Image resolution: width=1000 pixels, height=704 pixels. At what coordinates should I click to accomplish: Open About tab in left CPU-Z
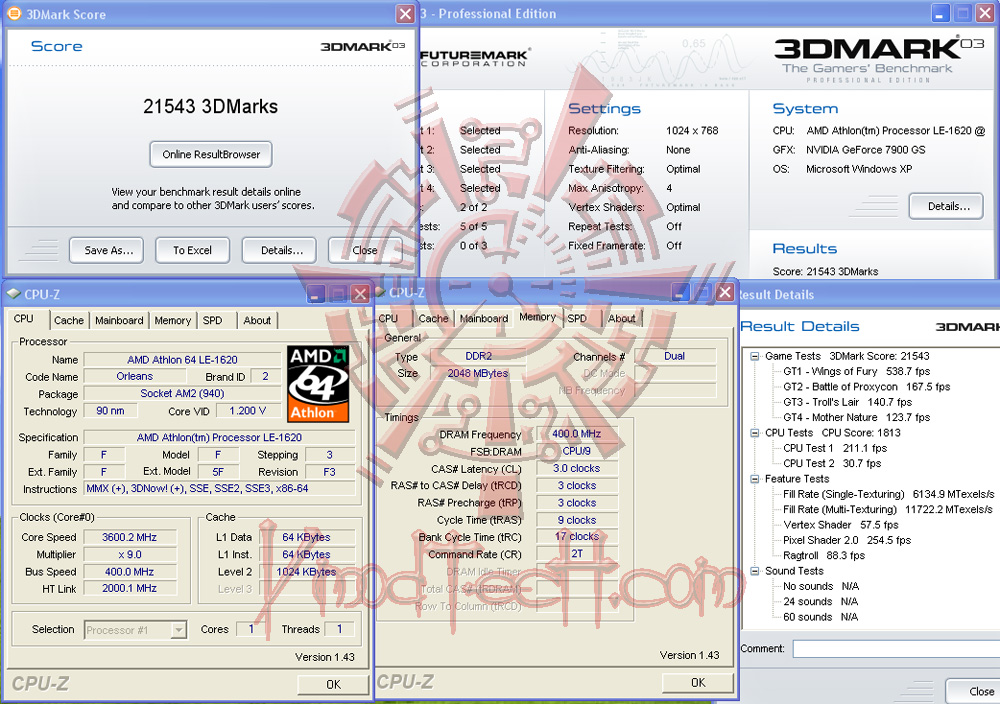point(257,320)
